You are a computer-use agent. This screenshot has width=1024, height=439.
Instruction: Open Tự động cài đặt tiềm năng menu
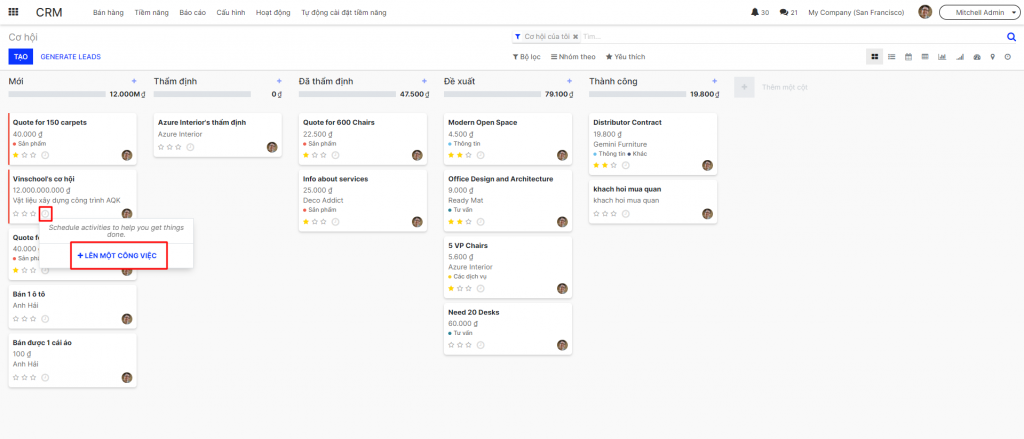coord(344,12)
